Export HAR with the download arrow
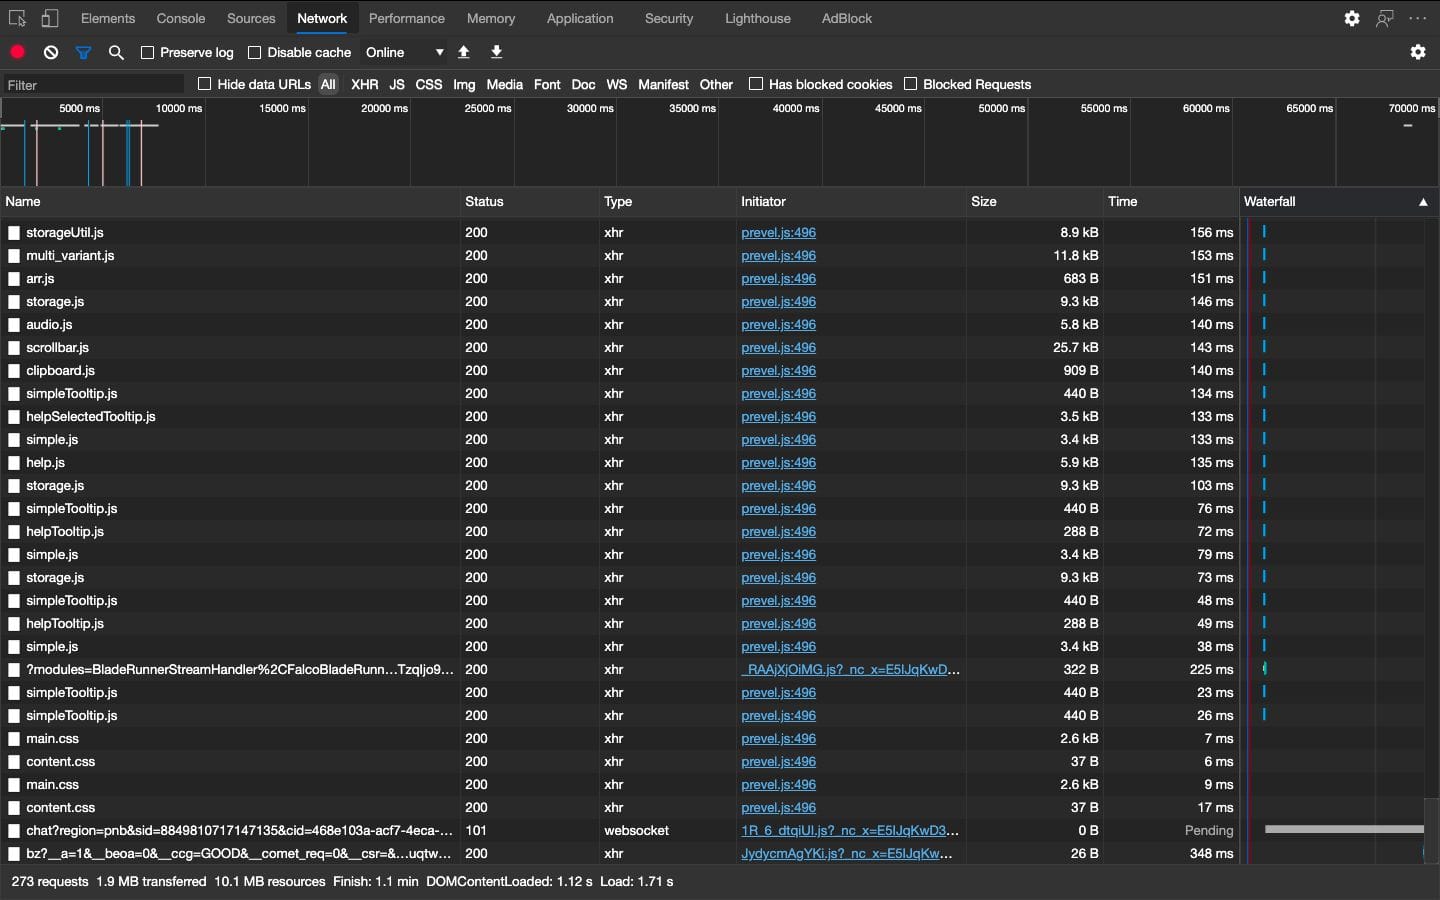 496,52
